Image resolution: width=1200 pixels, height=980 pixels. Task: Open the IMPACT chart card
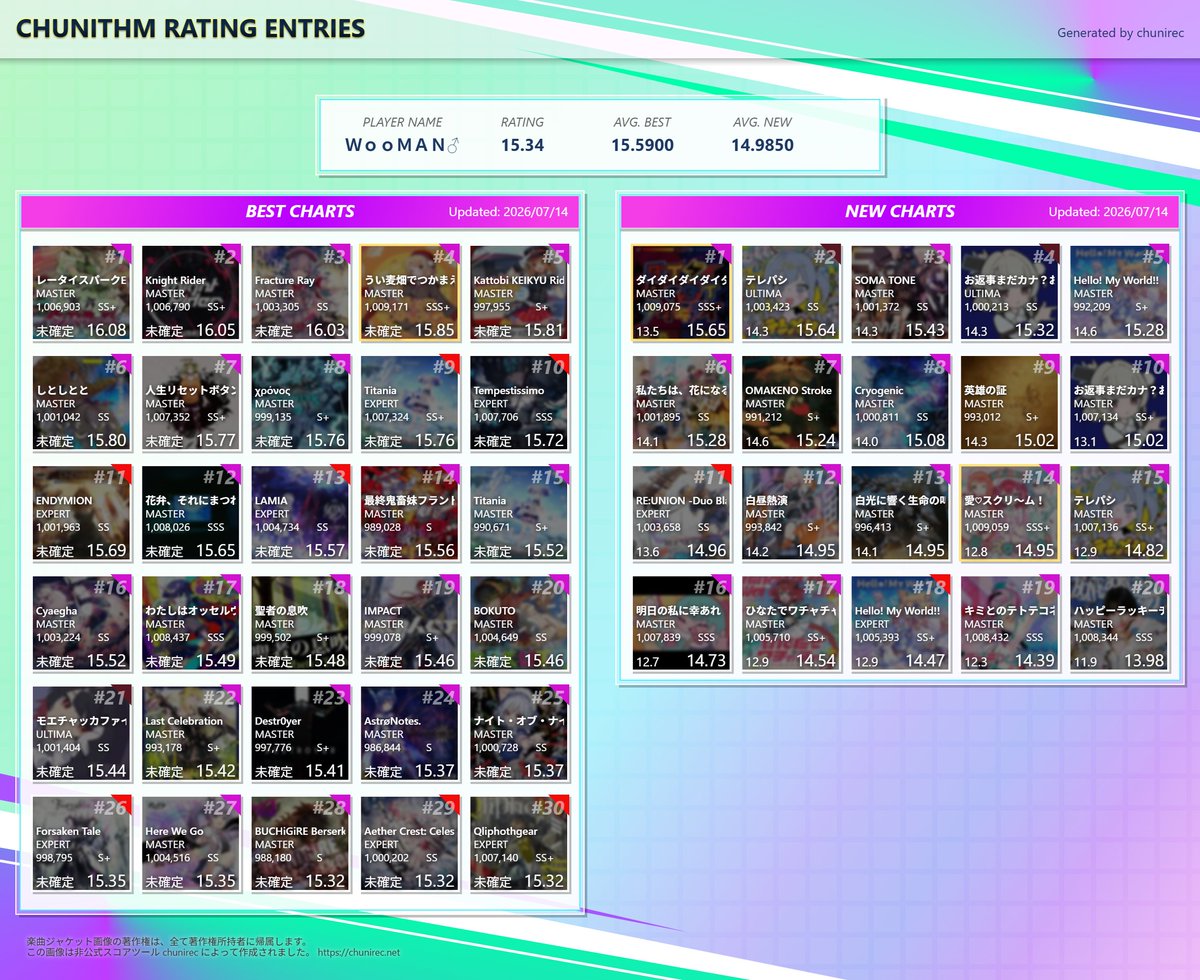tap(410, 624)
